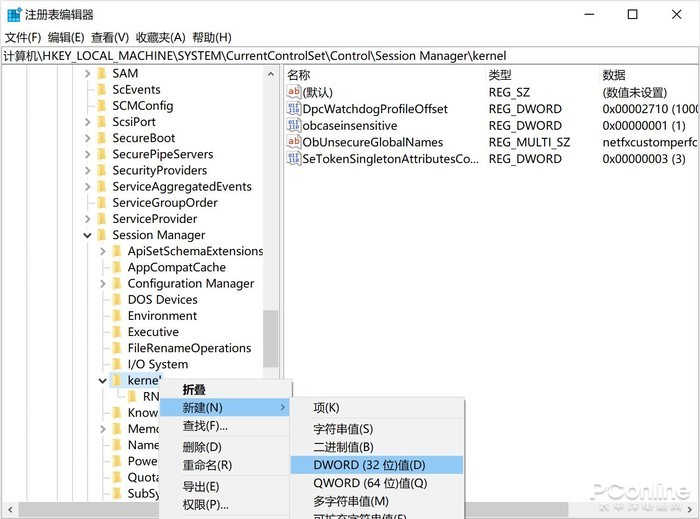The height and width of the screenshot is (519, 700).
Task: Click the DOS Devices folder icon
Action: coord(117,299)
